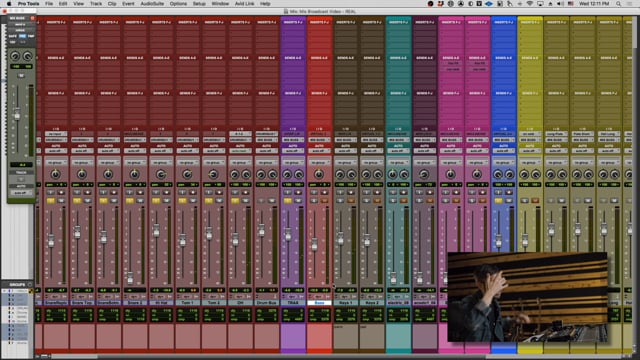Click the pan knob on Hi Hat track
The image size is (640, 360).
(161, 175)
